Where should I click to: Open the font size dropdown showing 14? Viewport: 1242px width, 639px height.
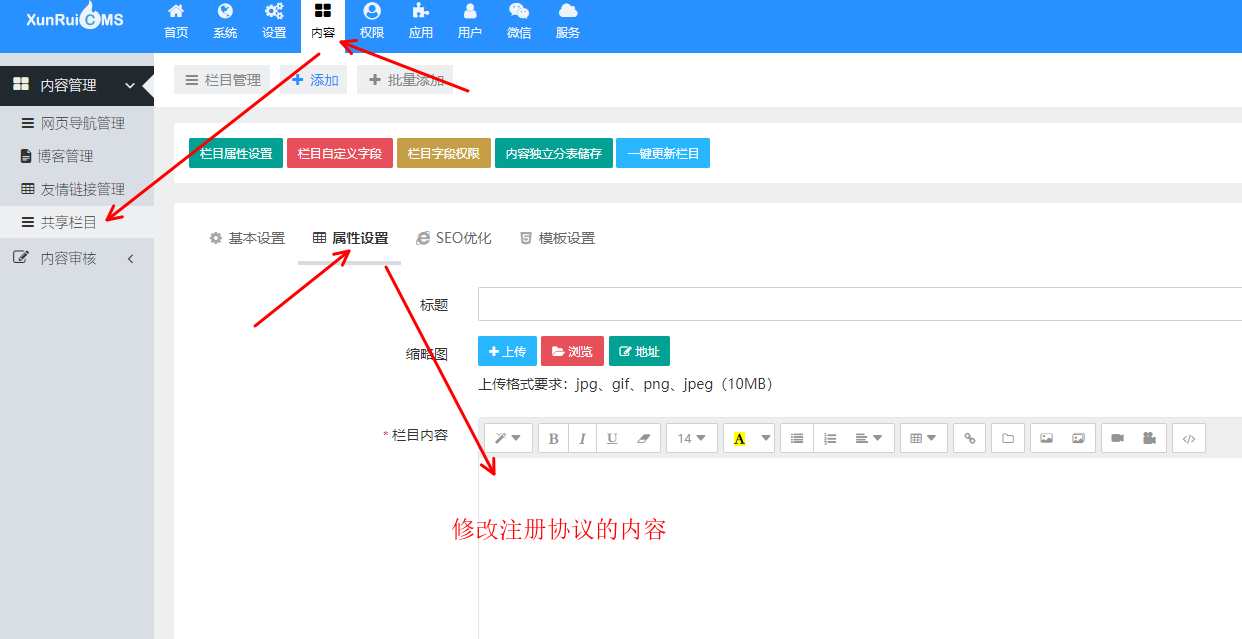click(x=692, y=437)
